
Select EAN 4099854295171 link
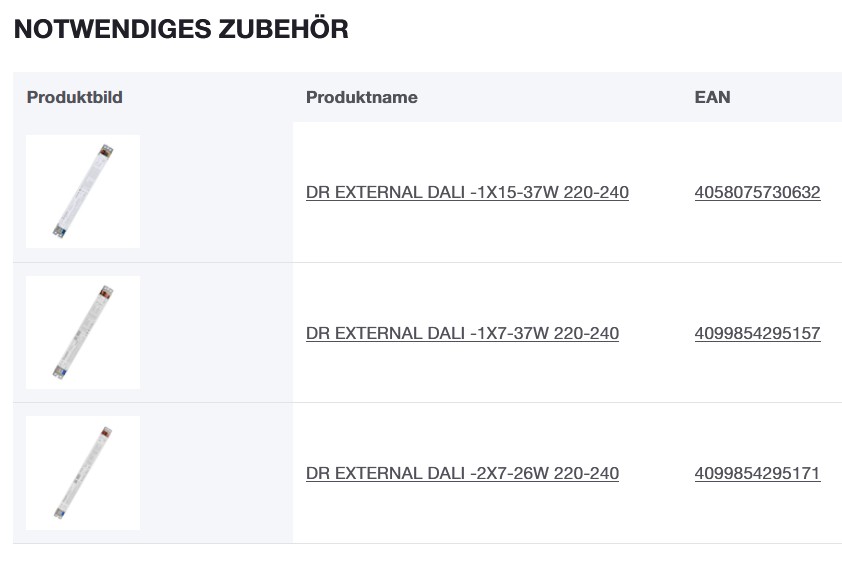pos(757,473)
